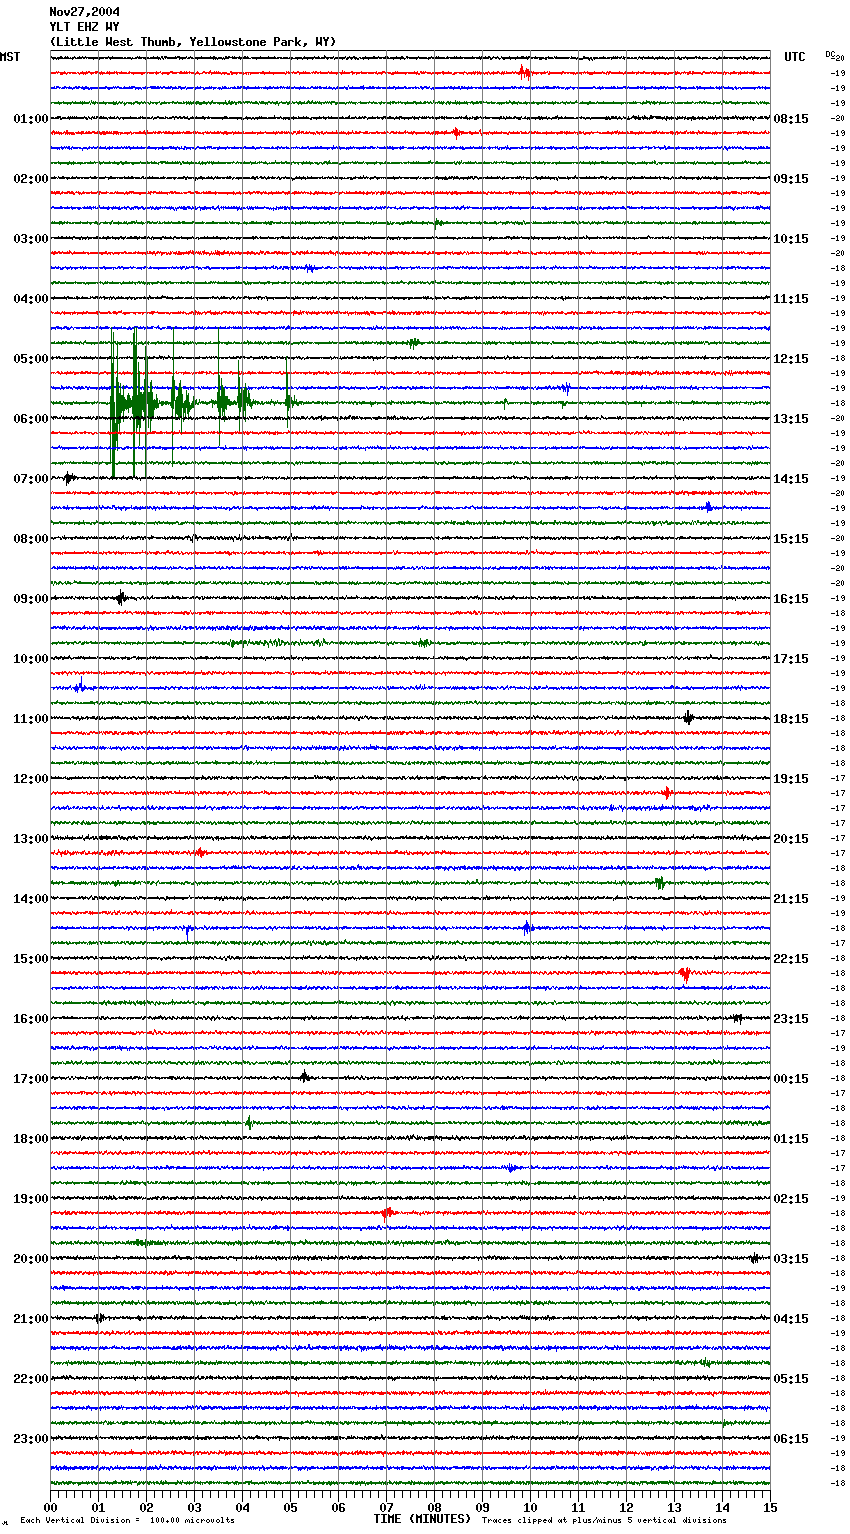This screenshot has height=1534, width=850.
Task: Click the UTC timezone header
Action: click(795, 57)
